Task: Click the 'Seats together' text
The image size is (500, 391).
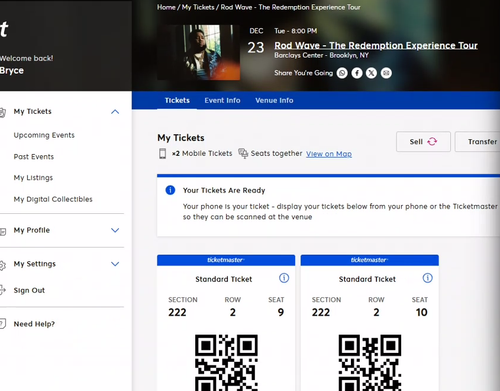Action: point(276,153)
